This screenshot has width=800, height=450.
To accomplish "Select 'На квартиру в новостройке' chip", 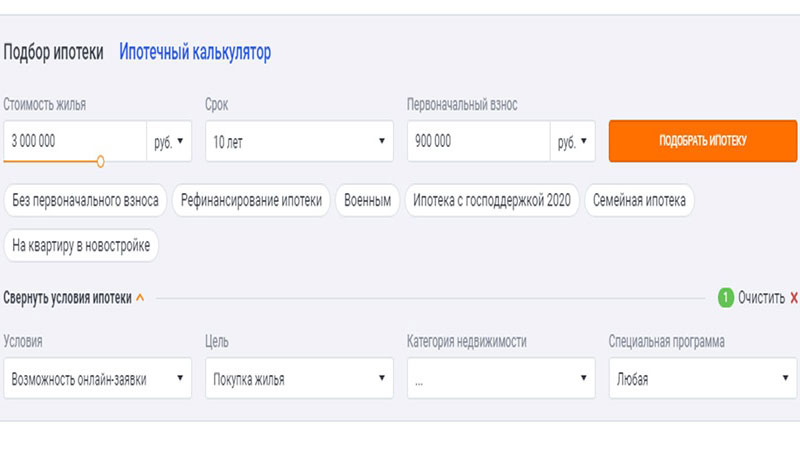I will click(81, 244).
